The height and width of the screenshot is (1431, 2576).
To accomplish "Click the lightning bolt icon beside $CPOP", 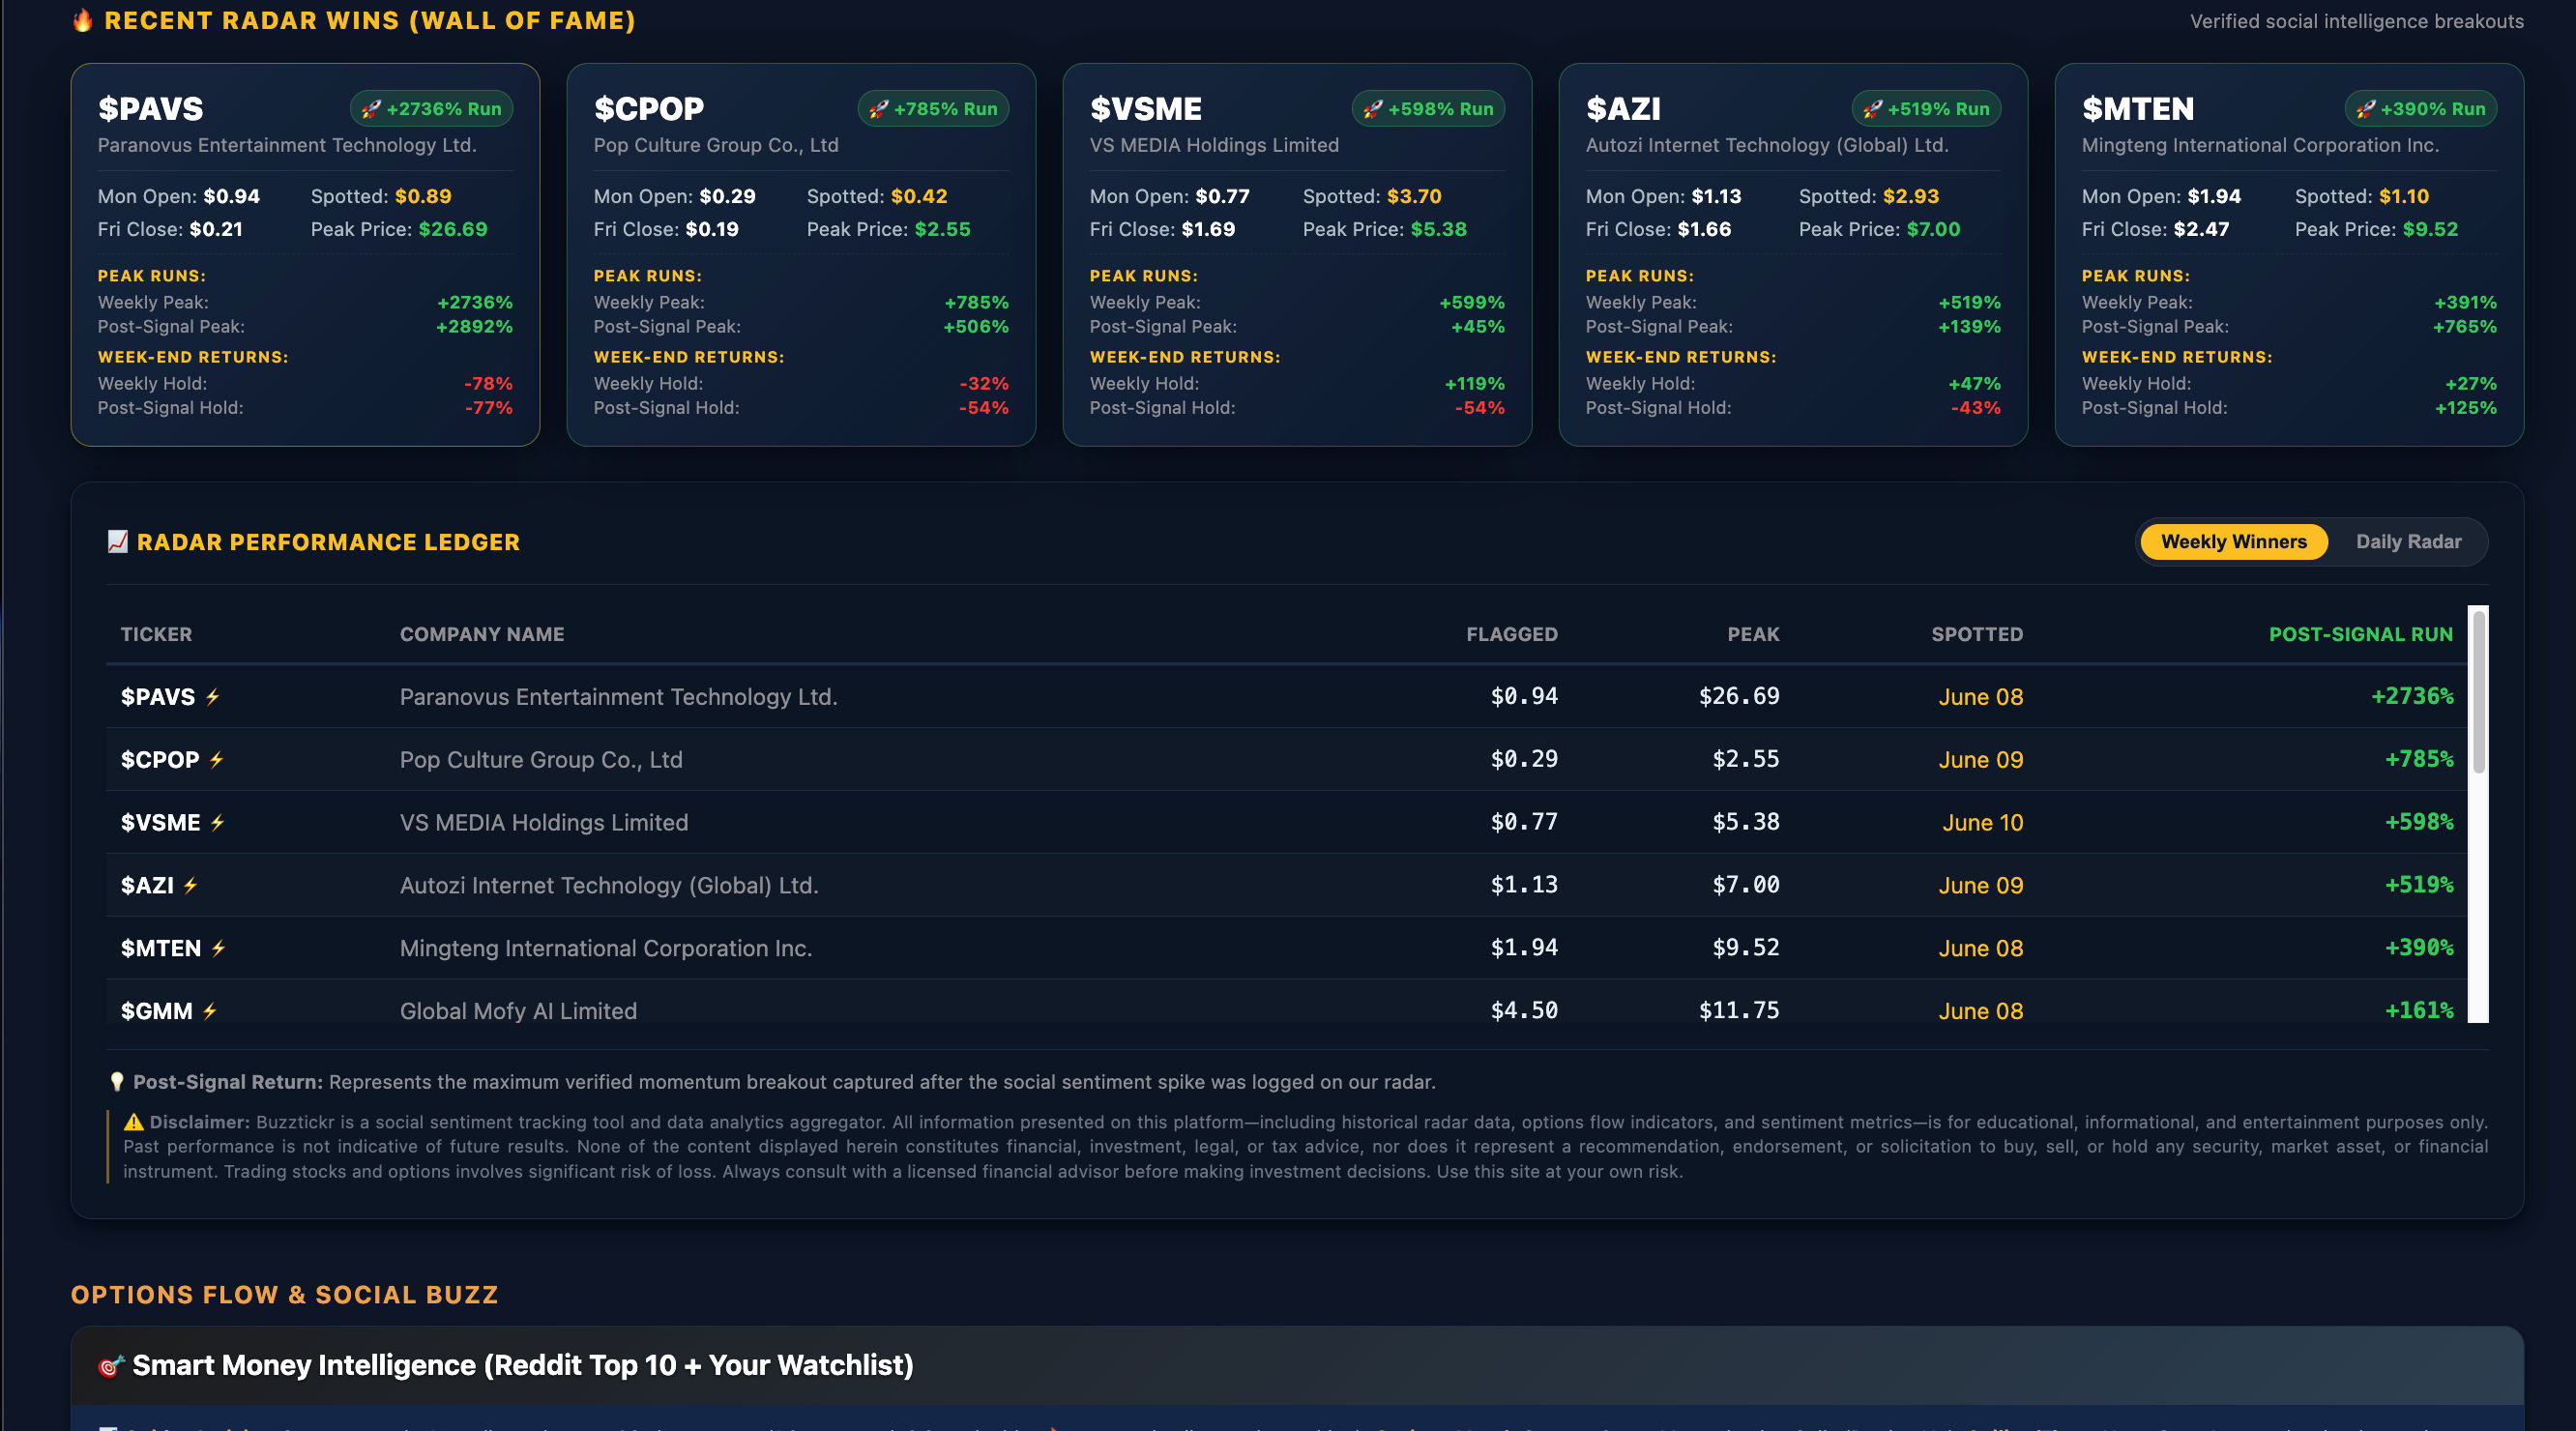I will [x=216, y=760].
